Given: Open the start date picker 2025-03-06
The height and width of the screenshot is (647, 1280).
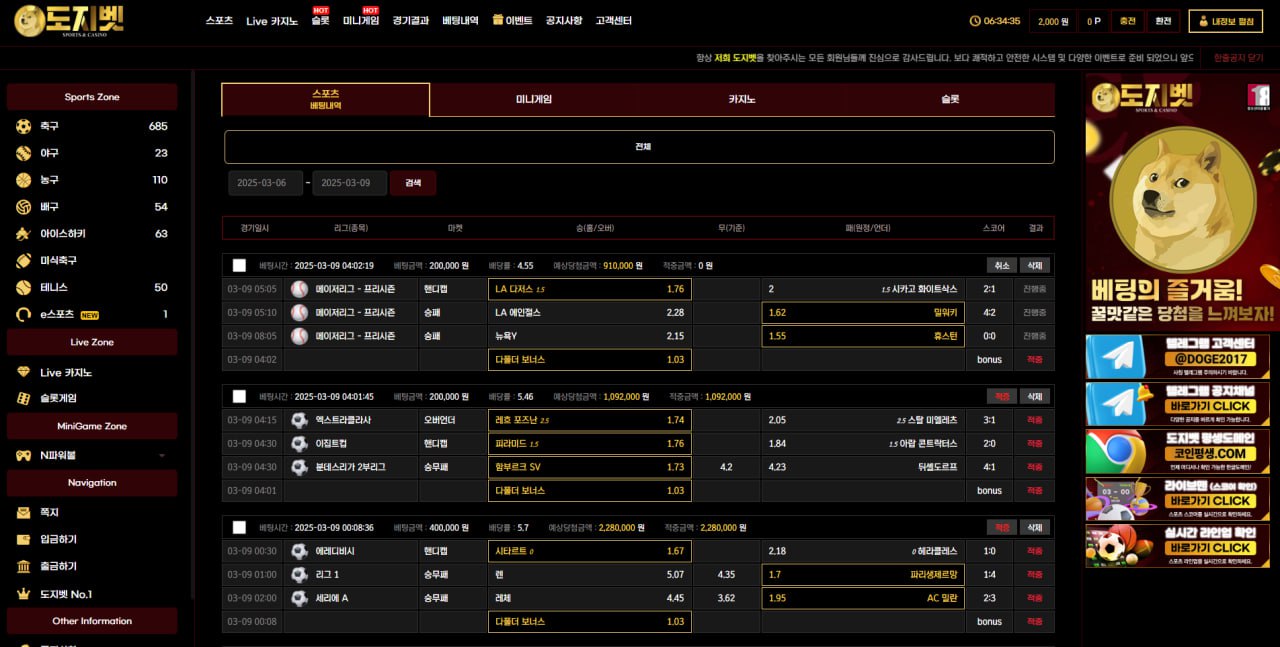Looking at the screenshot, I should click(x=265, y=183).
